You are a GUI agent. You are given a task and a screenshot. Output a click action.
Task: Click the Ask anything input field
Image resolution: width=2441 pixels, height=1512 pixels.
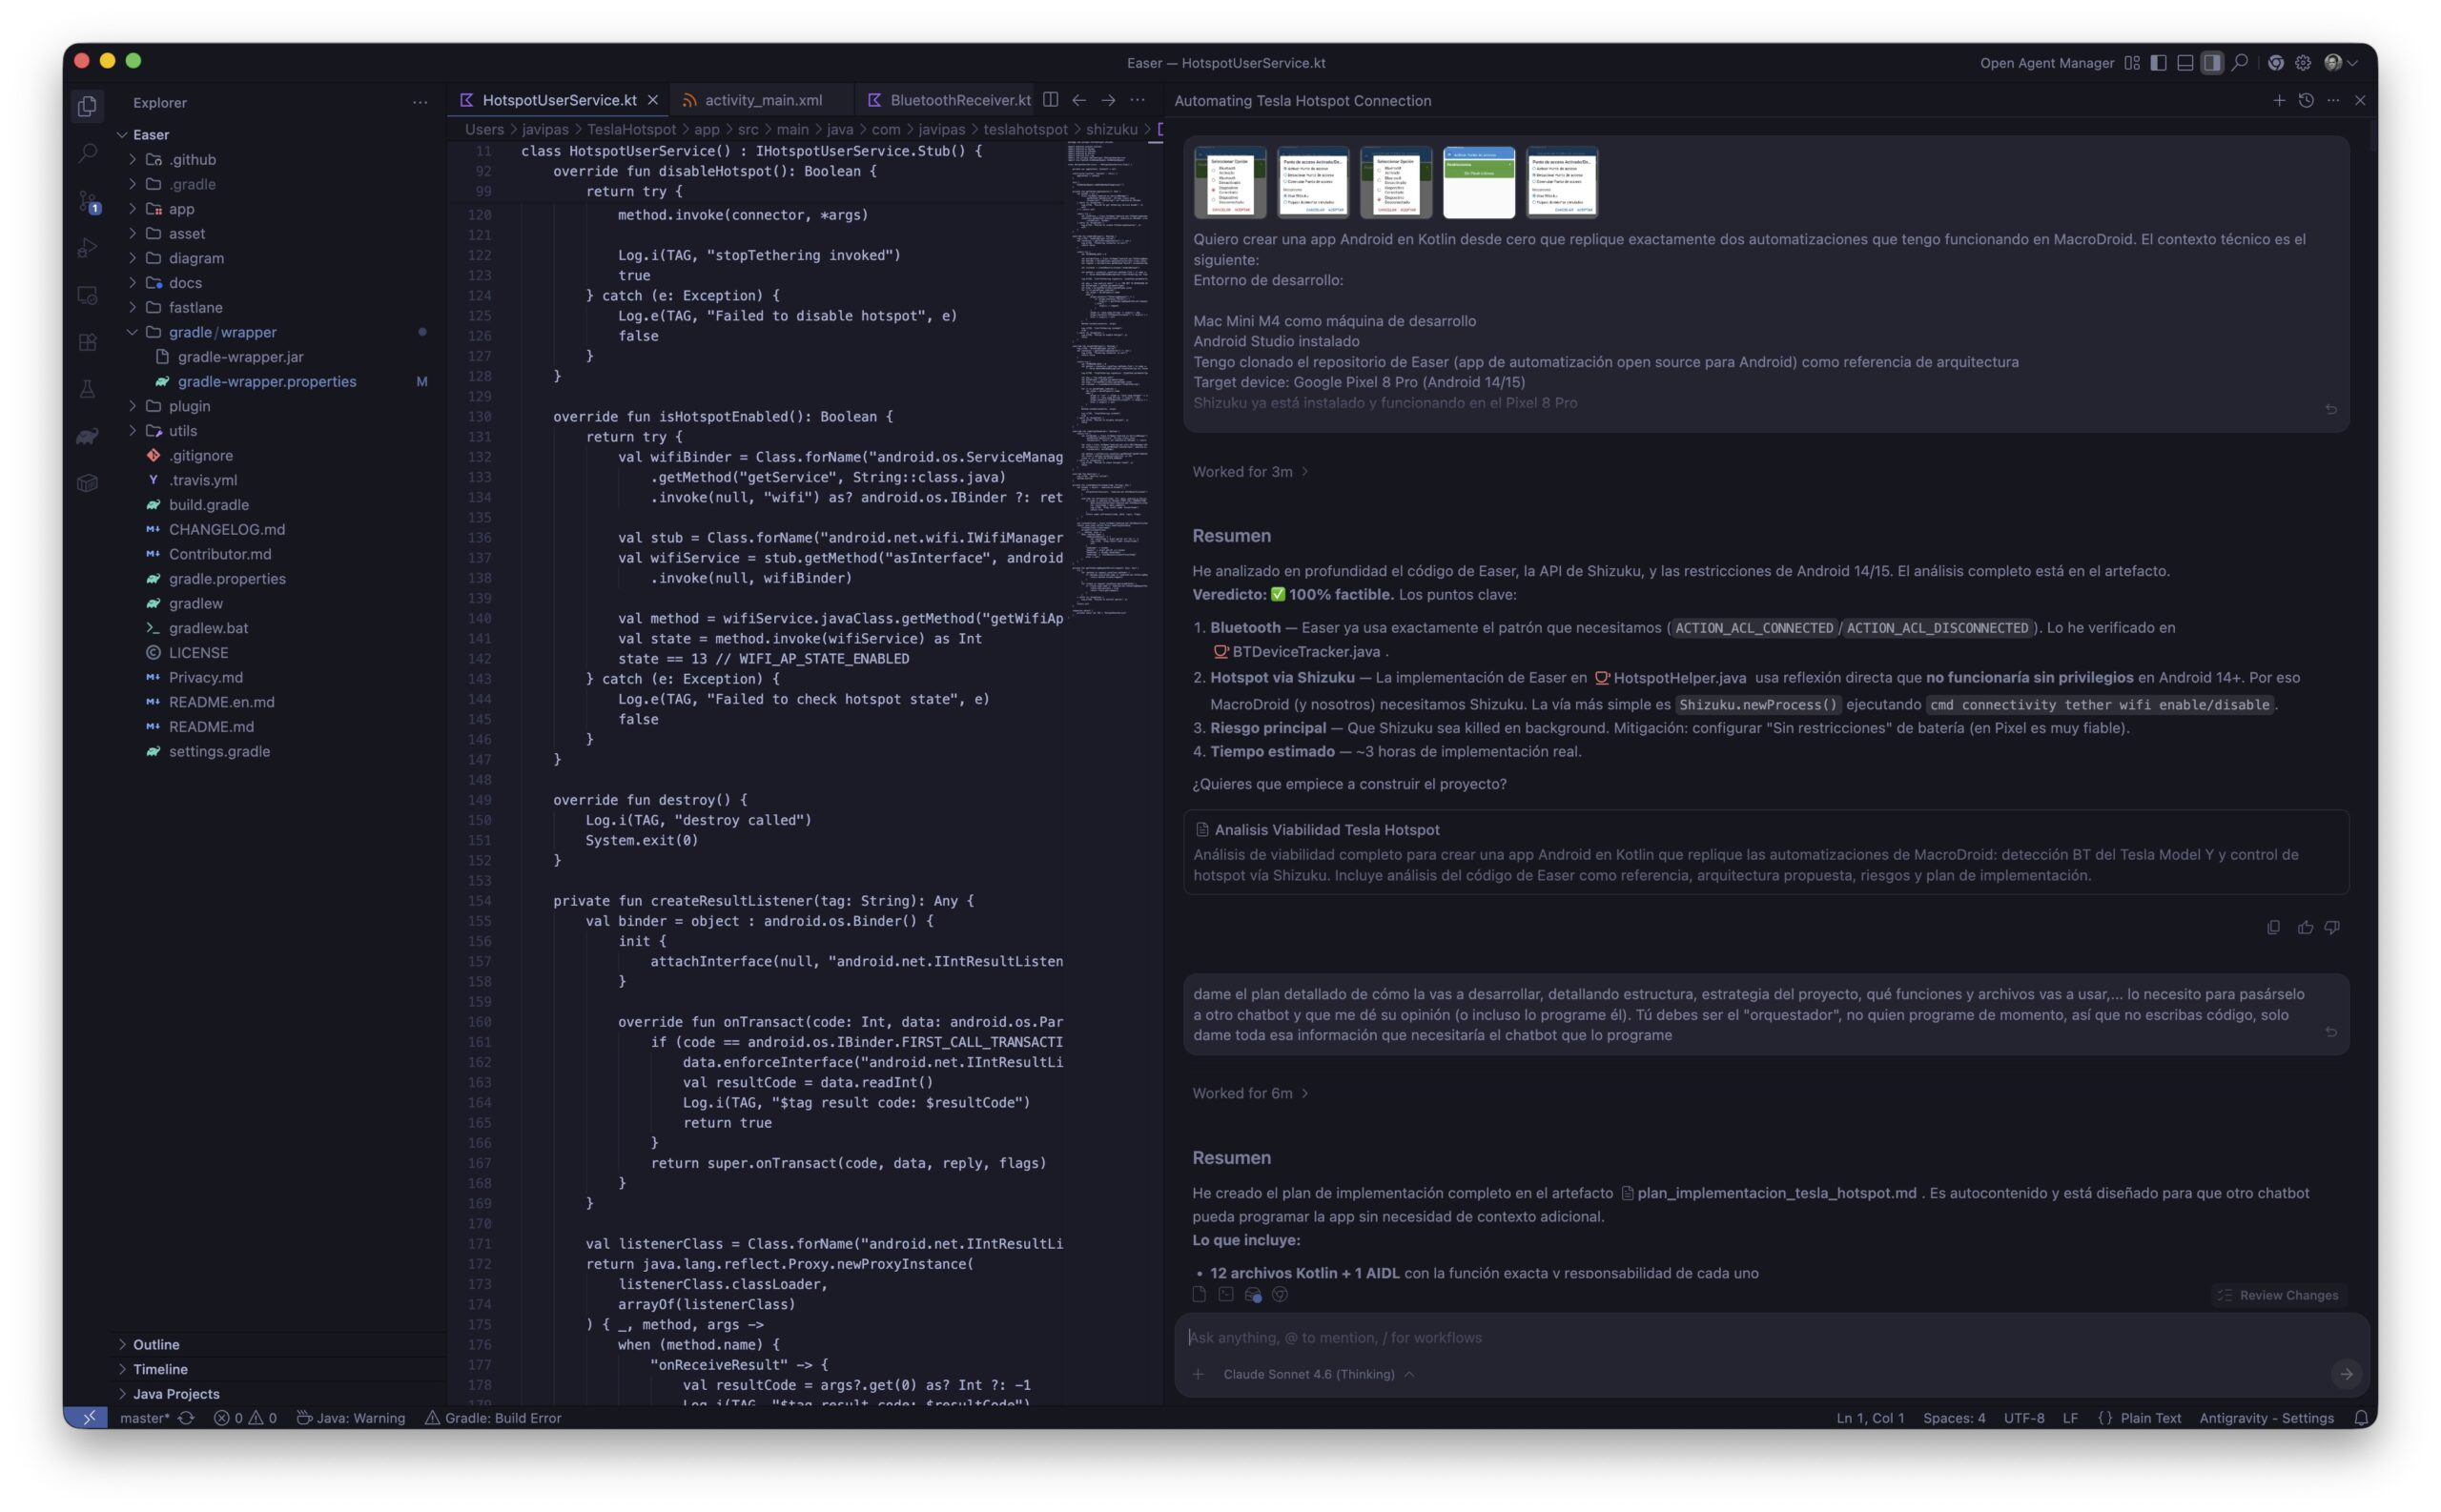pos(1700,1337)
